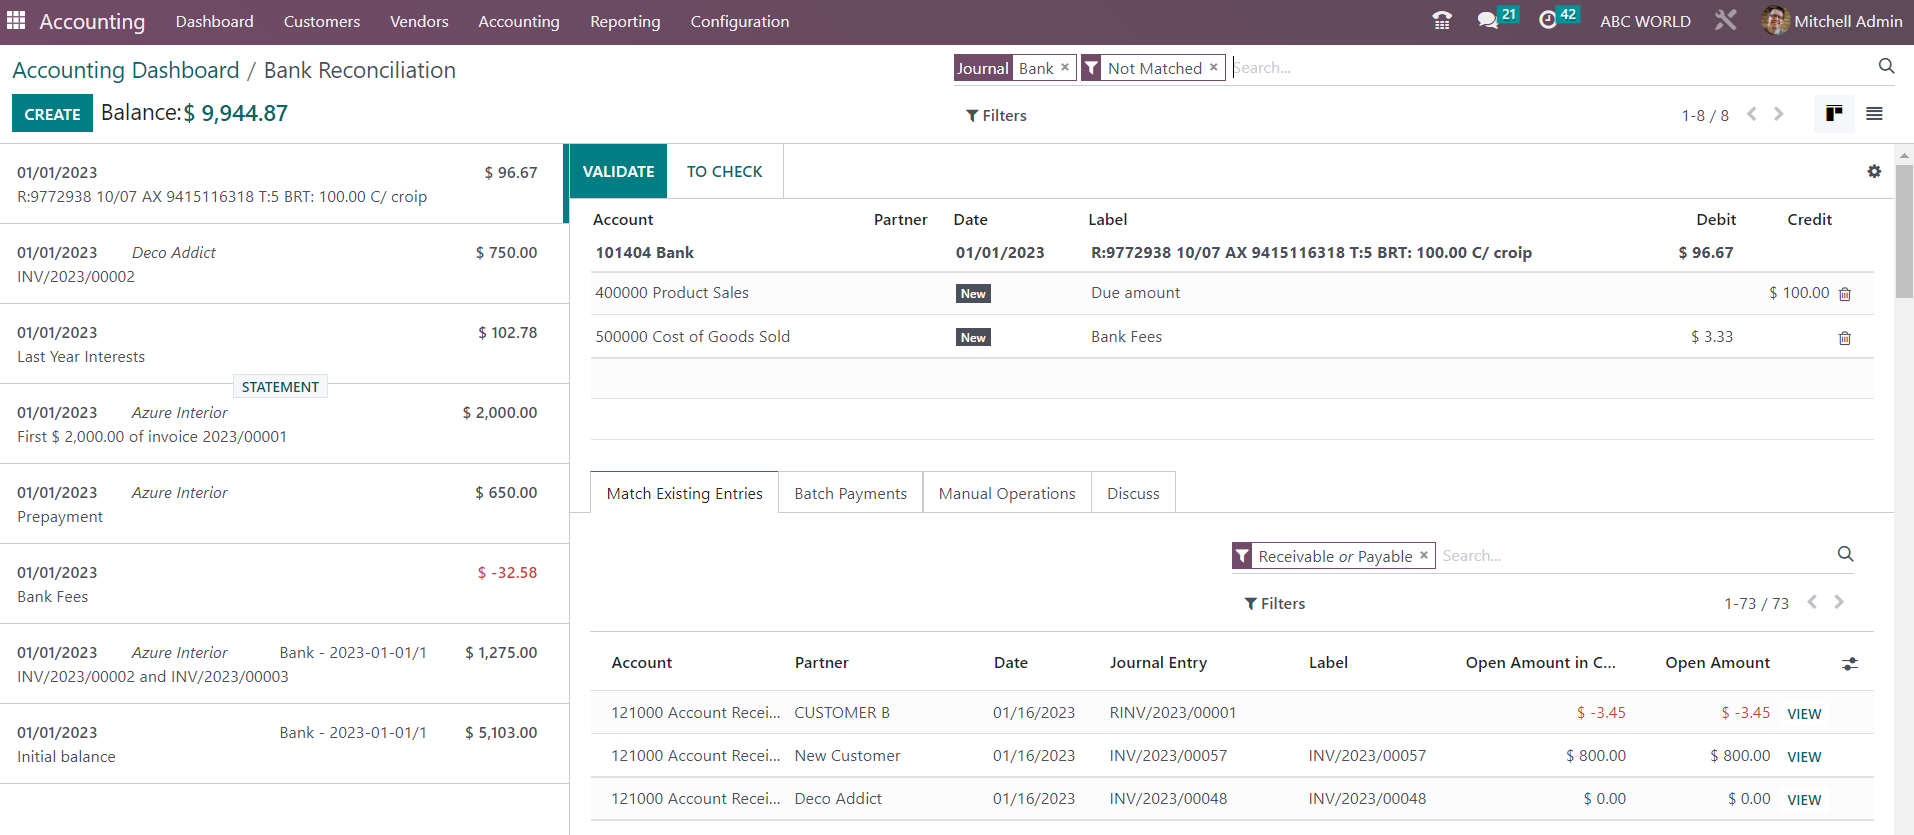Open the Reporting menu

pos(625,22)
